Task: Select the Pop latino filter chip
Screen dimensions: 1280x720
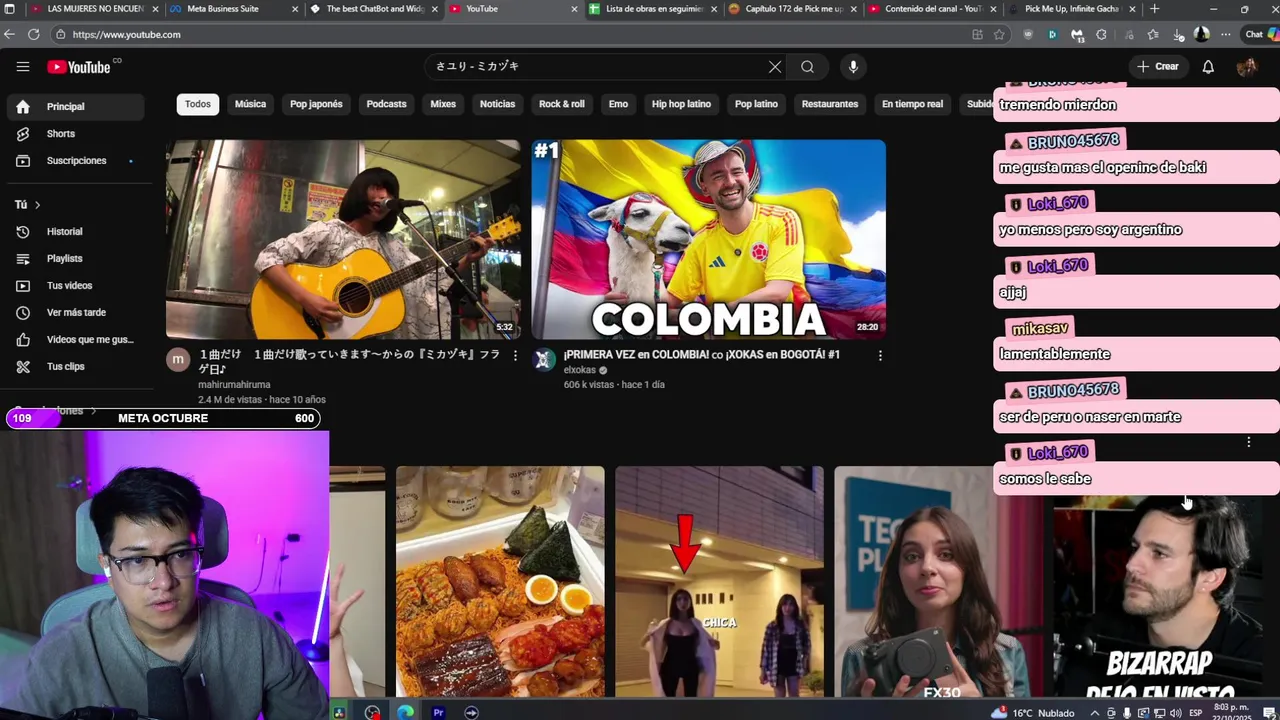Action: 756,104
